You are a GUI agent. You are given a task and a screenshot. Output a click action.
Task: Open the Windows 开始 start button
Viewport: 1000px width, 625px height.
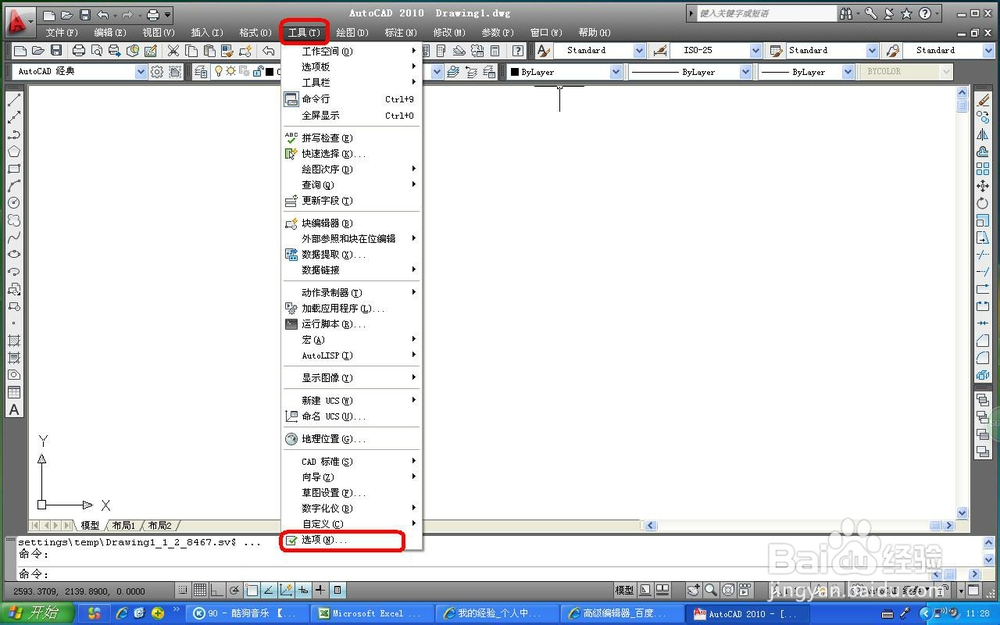37,613
